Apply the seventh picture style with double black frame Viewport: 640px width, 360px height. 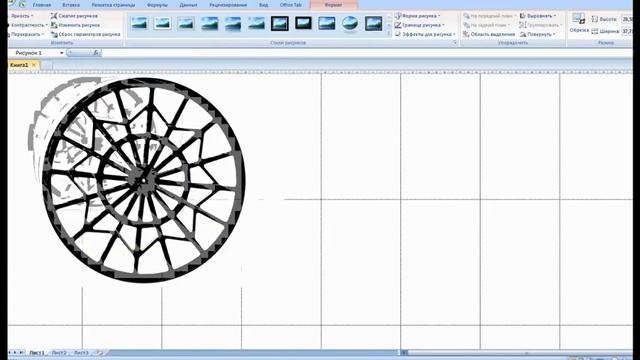click(280, 23)
